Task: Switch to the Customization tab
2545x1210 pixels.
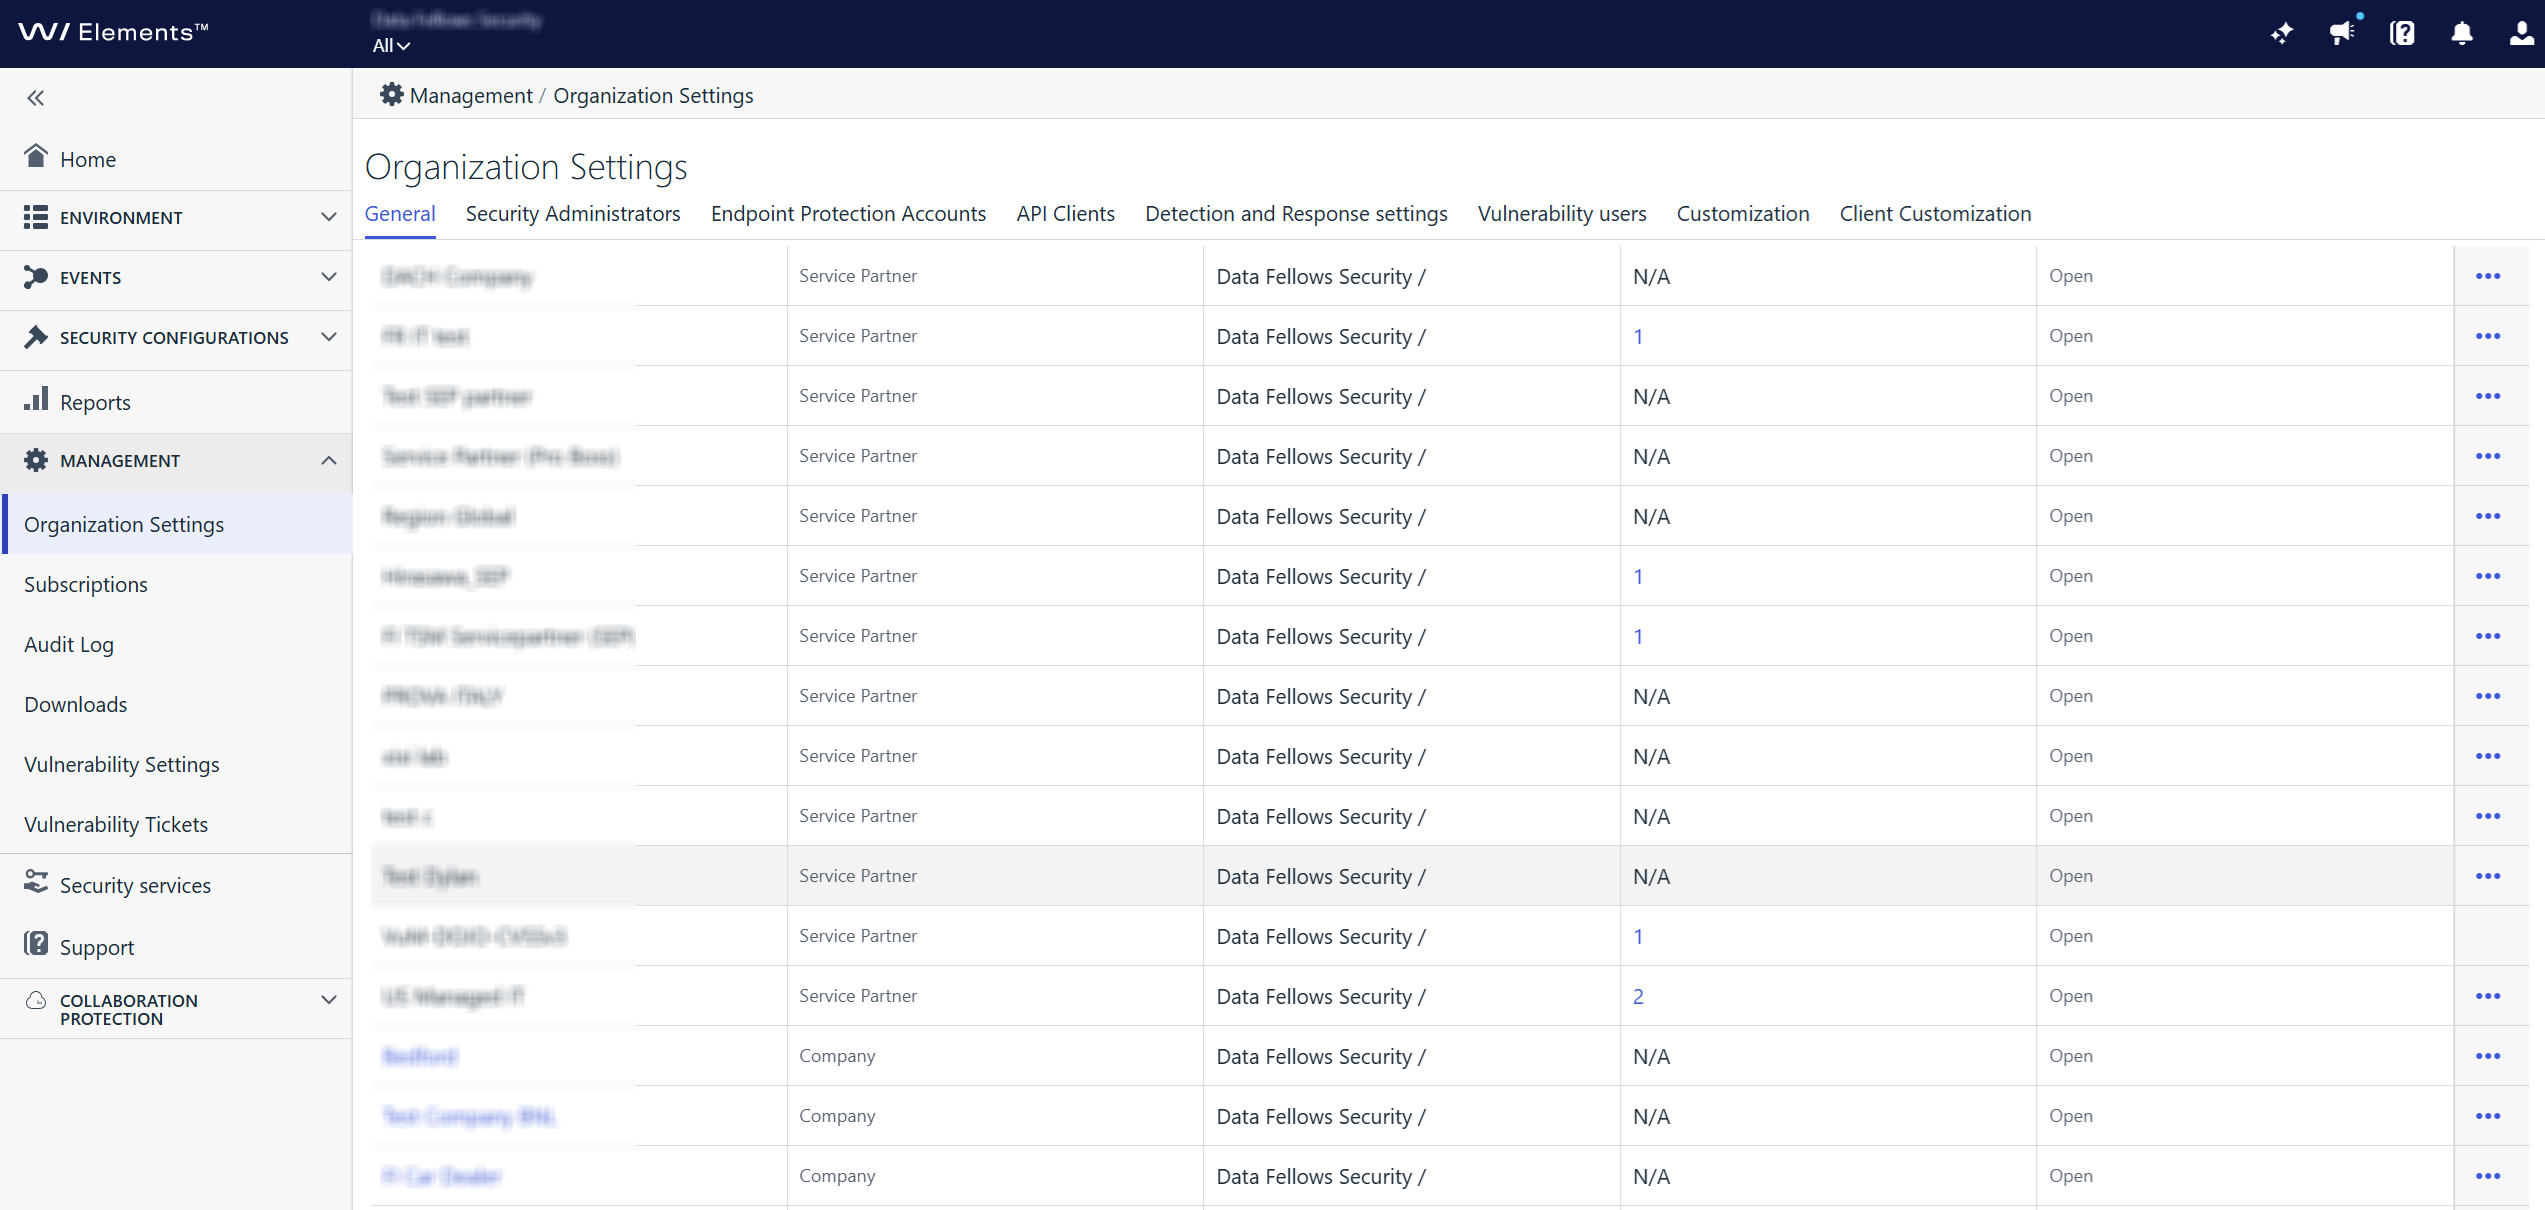Action: pos(1743,214)
